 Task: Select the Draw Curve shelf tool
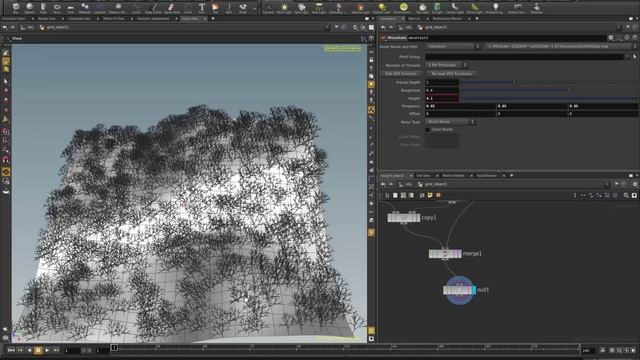(153, 8)
